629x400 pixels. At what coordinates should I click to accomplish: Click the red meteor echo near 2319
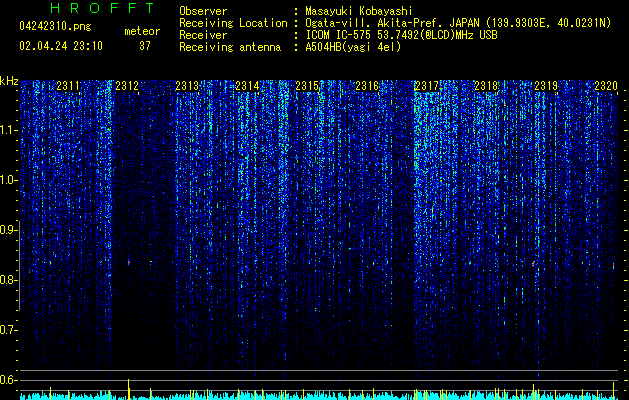(x=534, y=264)
